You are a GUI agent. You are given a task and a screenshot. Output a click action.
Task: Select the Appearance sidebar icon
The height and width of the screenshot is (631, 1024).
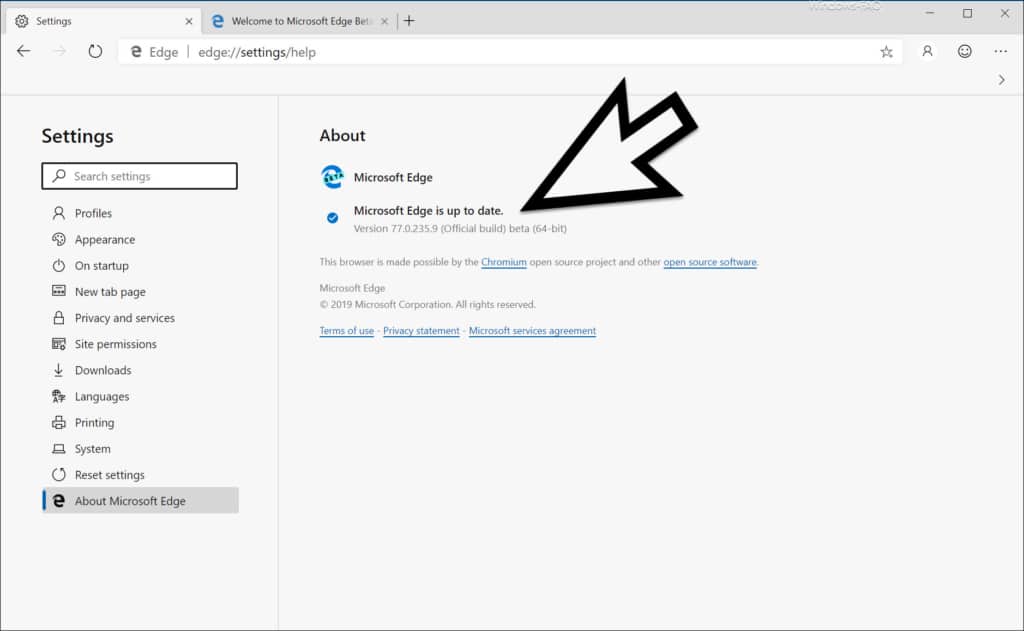coord(60,239)
